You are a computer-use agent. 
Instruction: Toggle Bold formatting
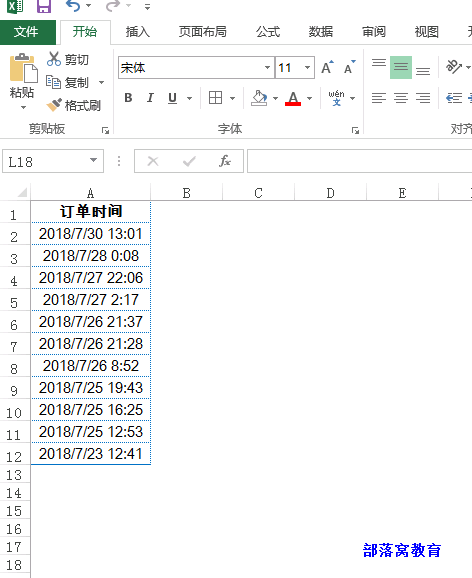coord(128,98)
